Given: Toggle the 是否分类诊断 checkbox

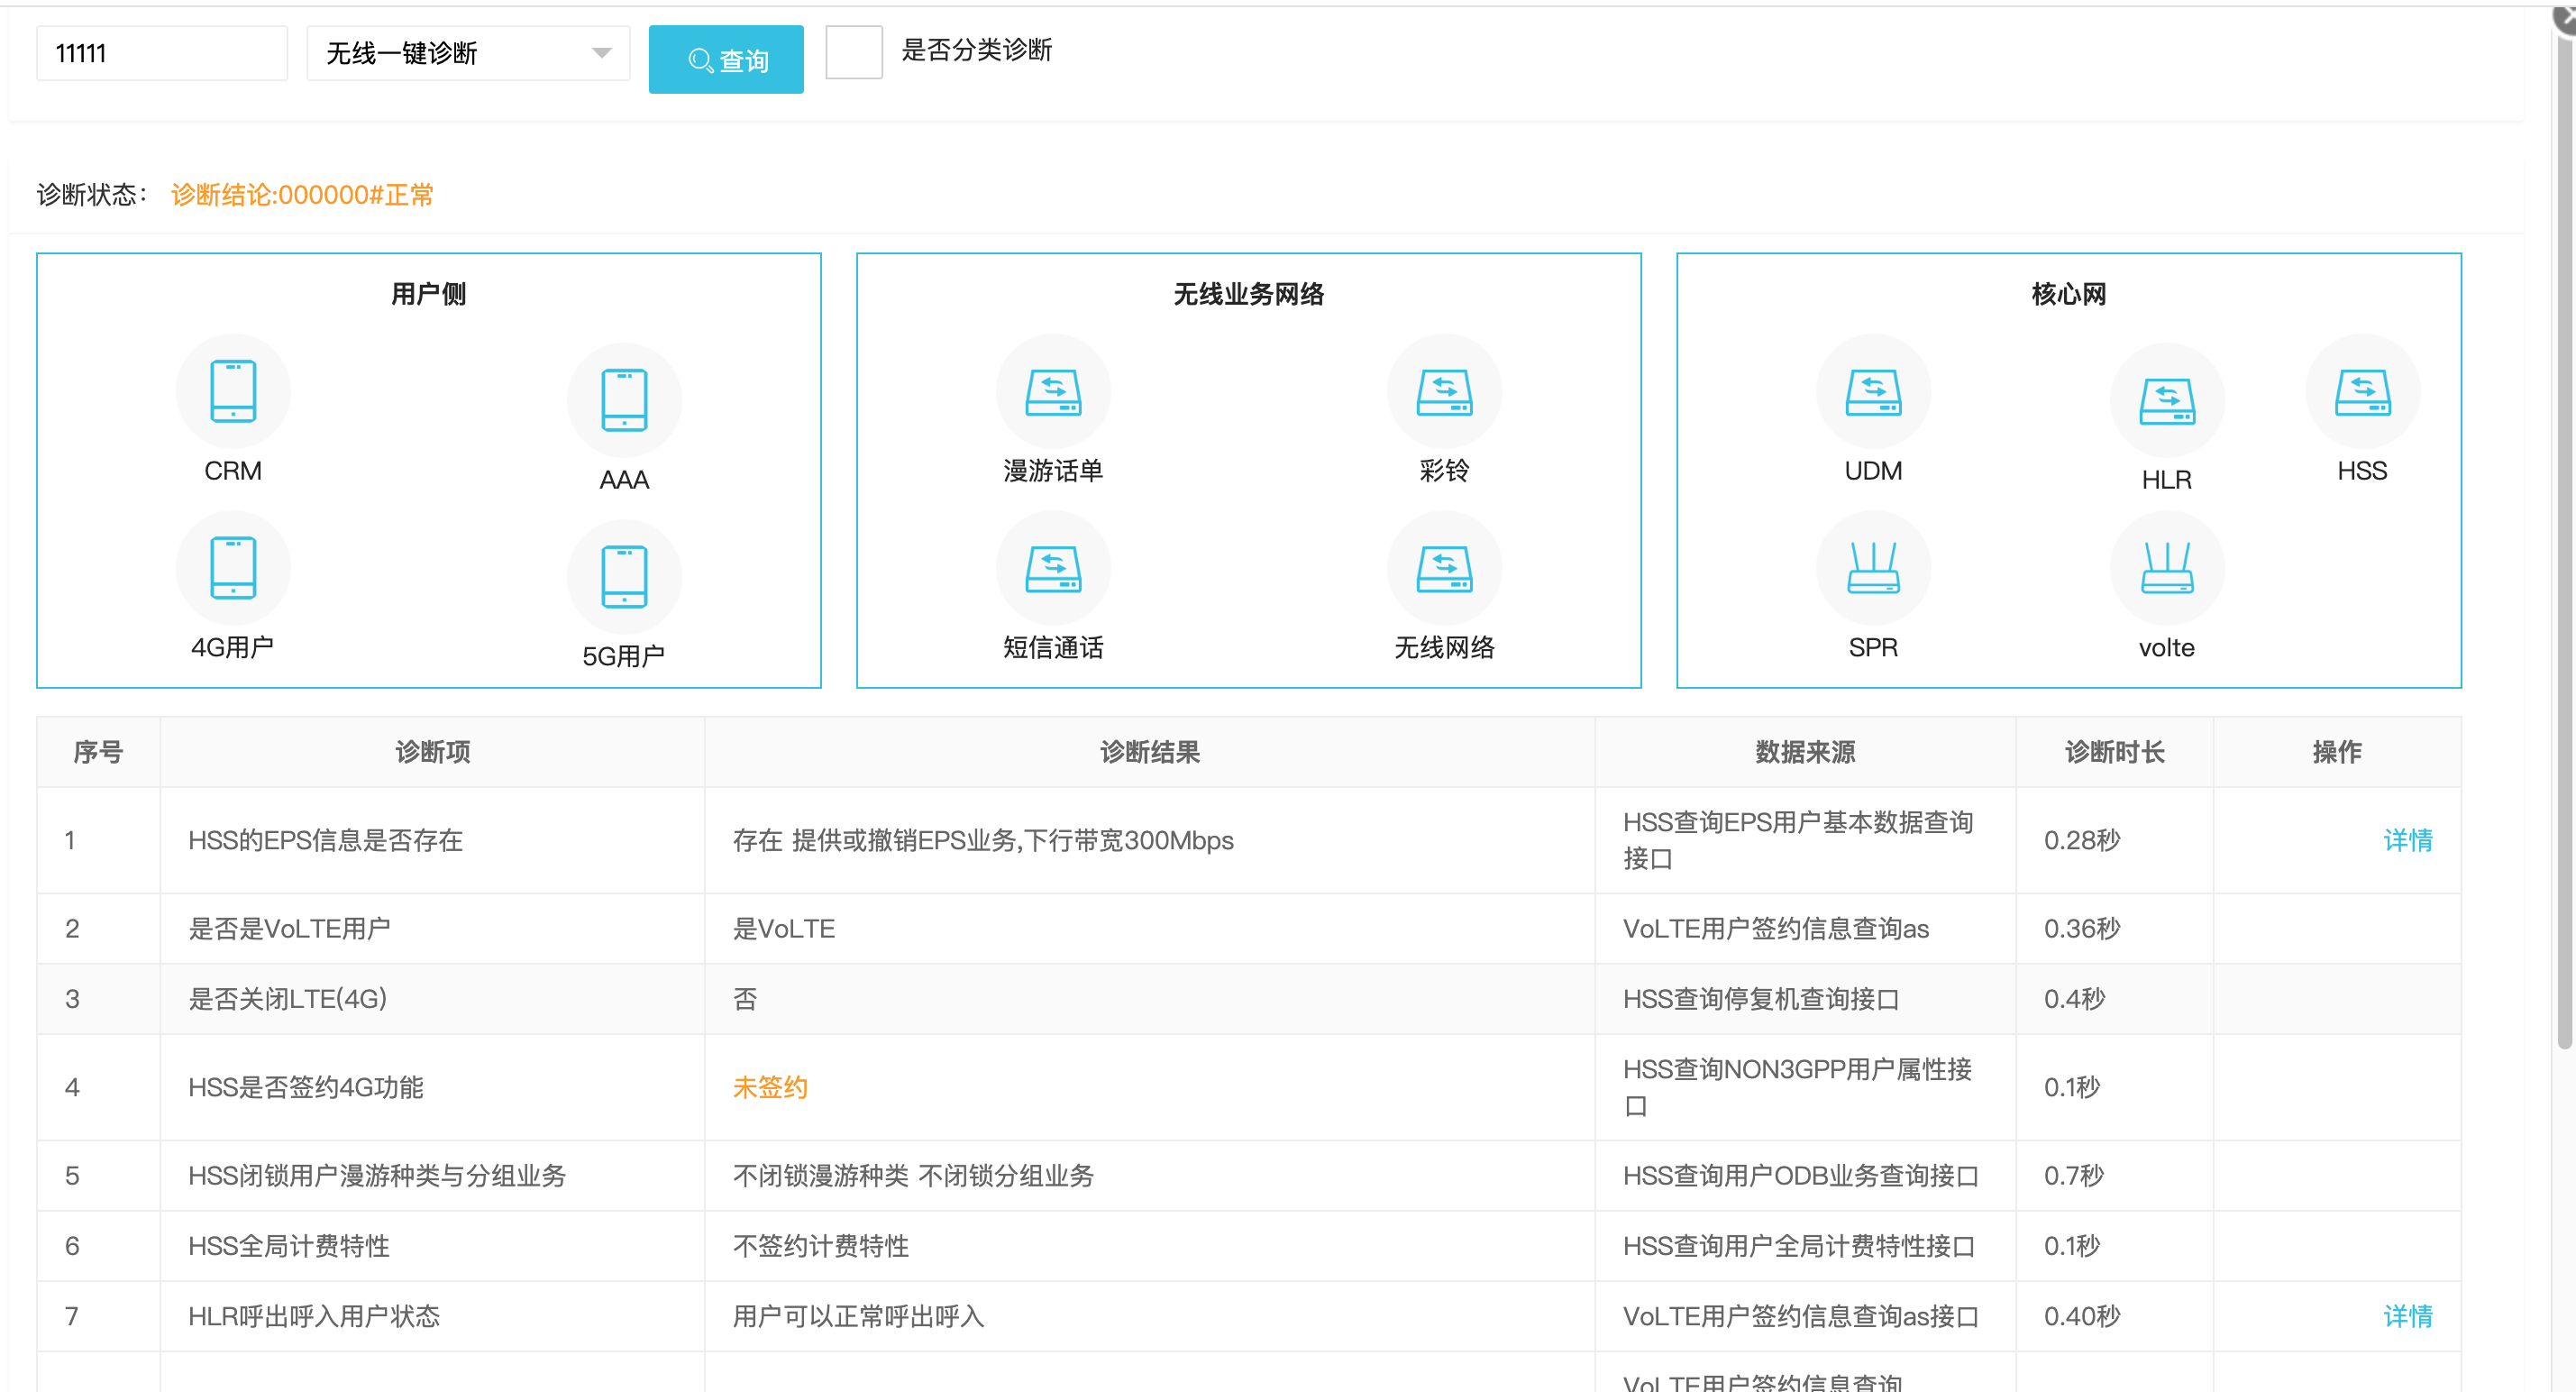Looking at the screenshot, I should click(x=854, y=52).
